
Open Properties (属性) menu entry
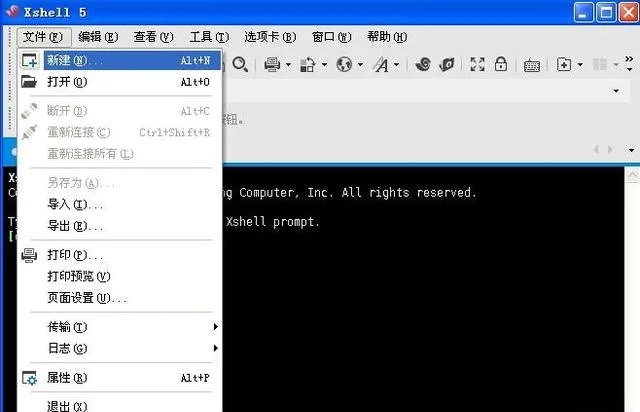(120, 378)
